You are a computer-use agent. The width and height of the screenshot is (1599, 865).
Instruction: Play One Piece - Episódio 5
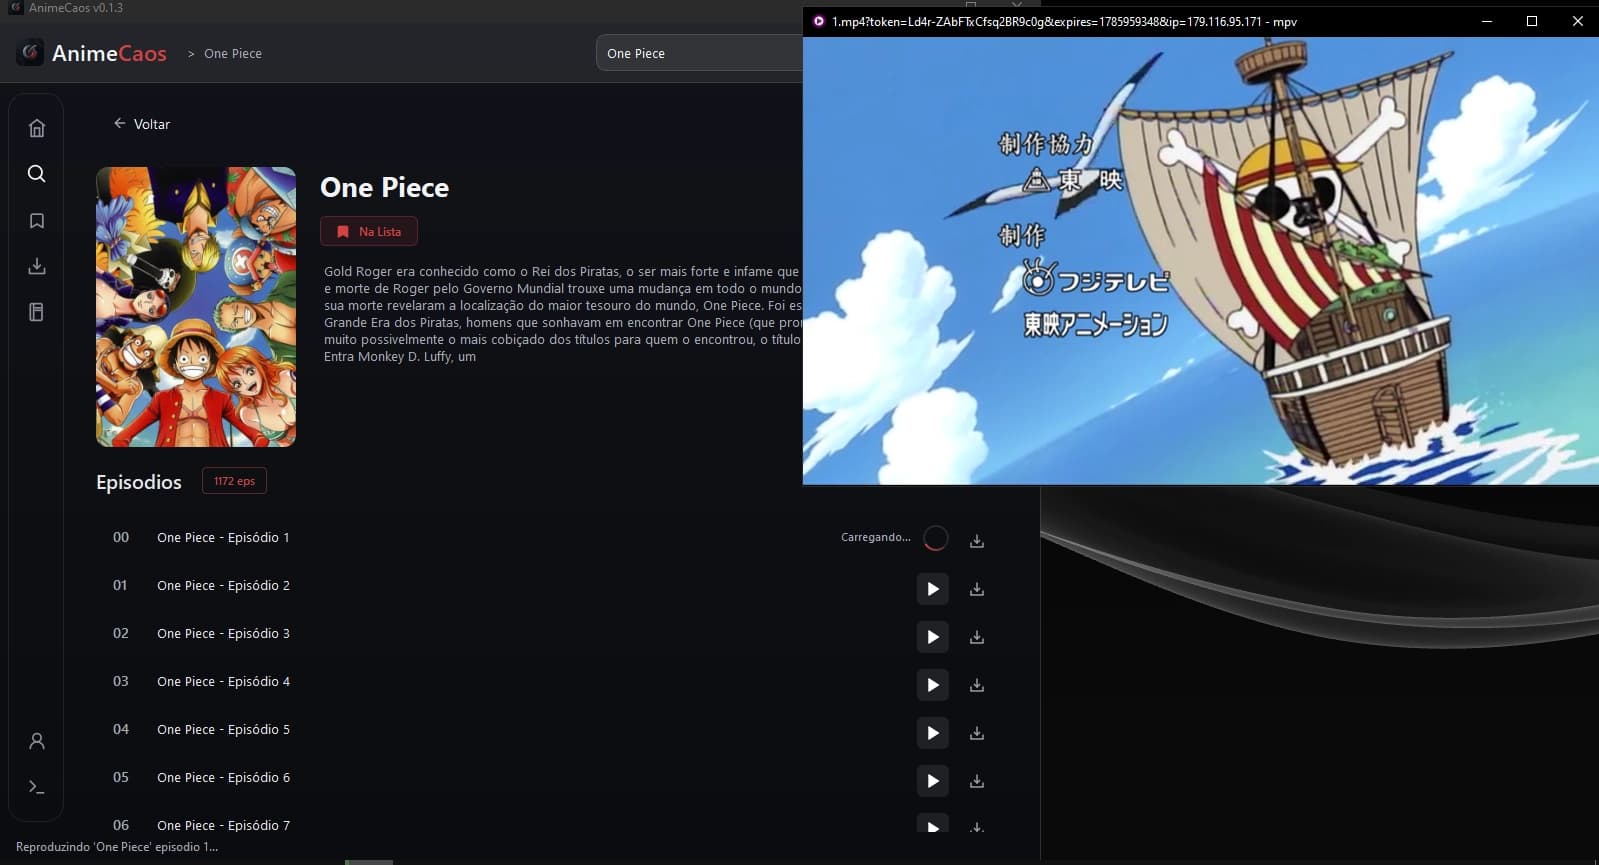[x=933, y=733]
